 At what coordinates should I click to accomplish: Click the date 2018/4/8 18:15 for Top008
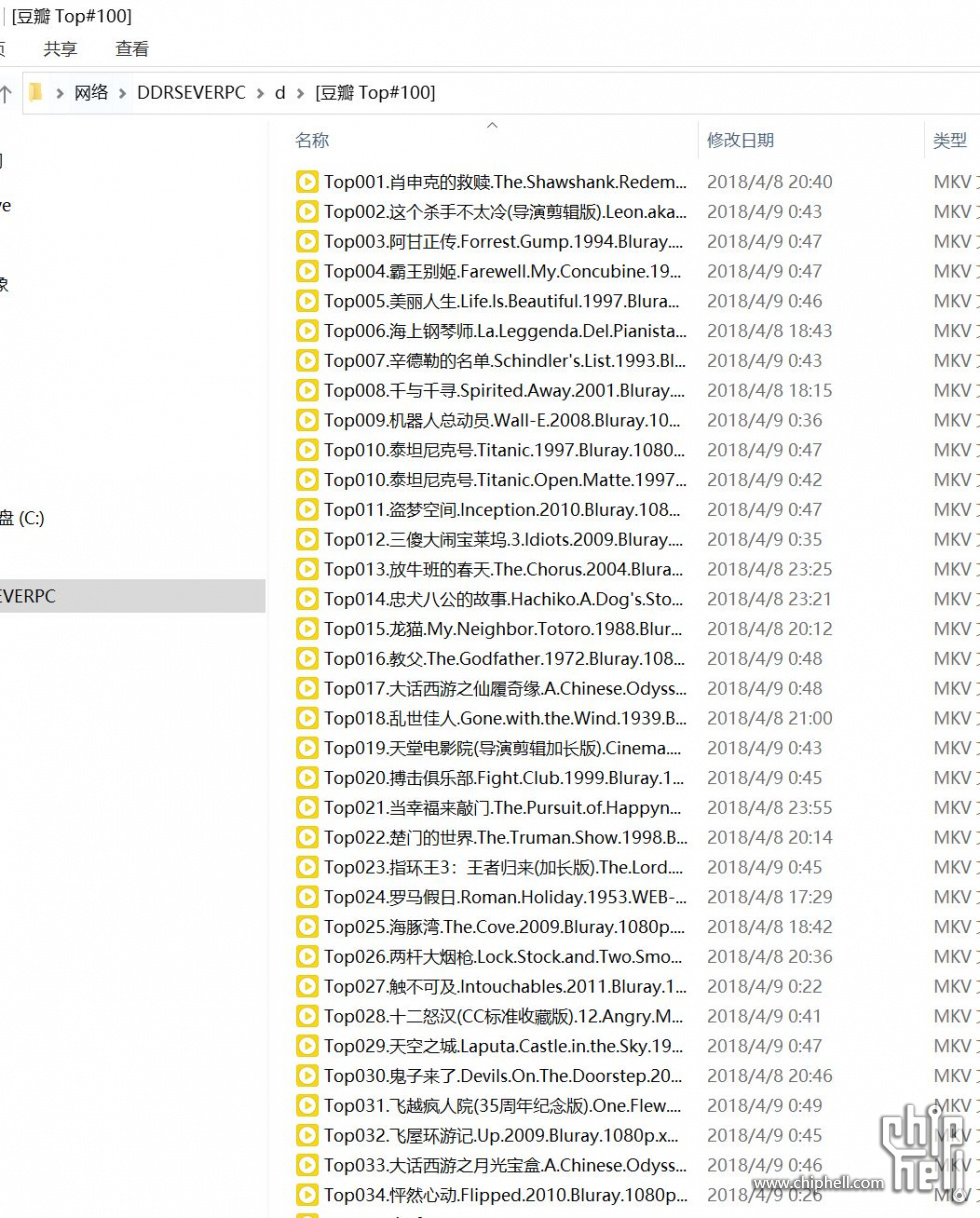click(770, 390)
